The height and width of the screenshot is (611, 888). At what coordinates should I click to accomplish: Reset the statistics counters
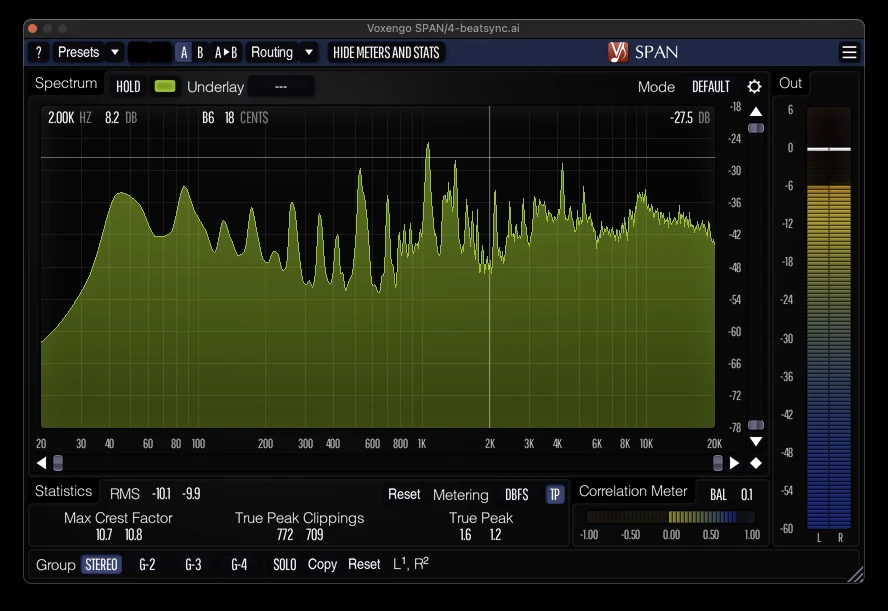point(404,494)
